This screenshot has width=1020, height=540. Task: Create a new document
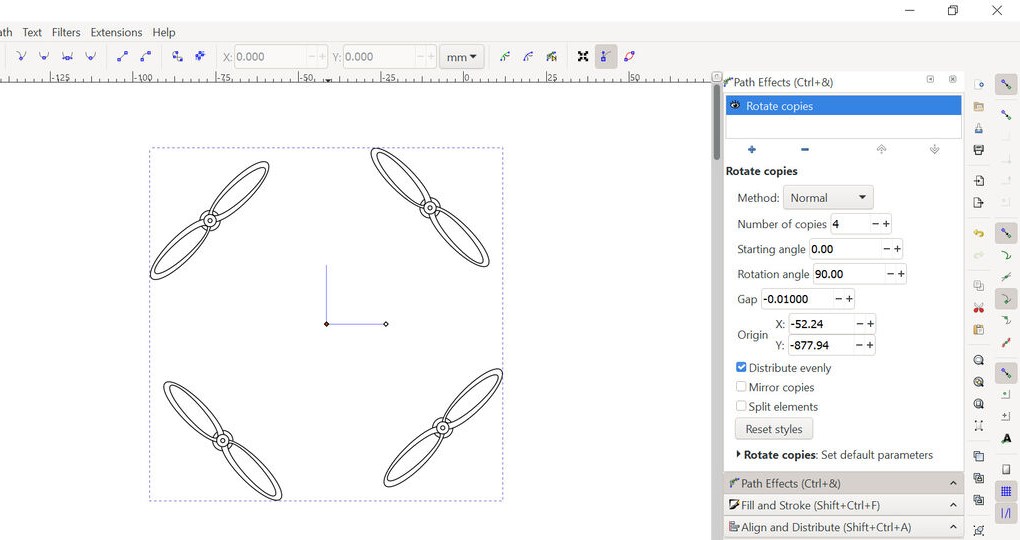click(978, 85)
